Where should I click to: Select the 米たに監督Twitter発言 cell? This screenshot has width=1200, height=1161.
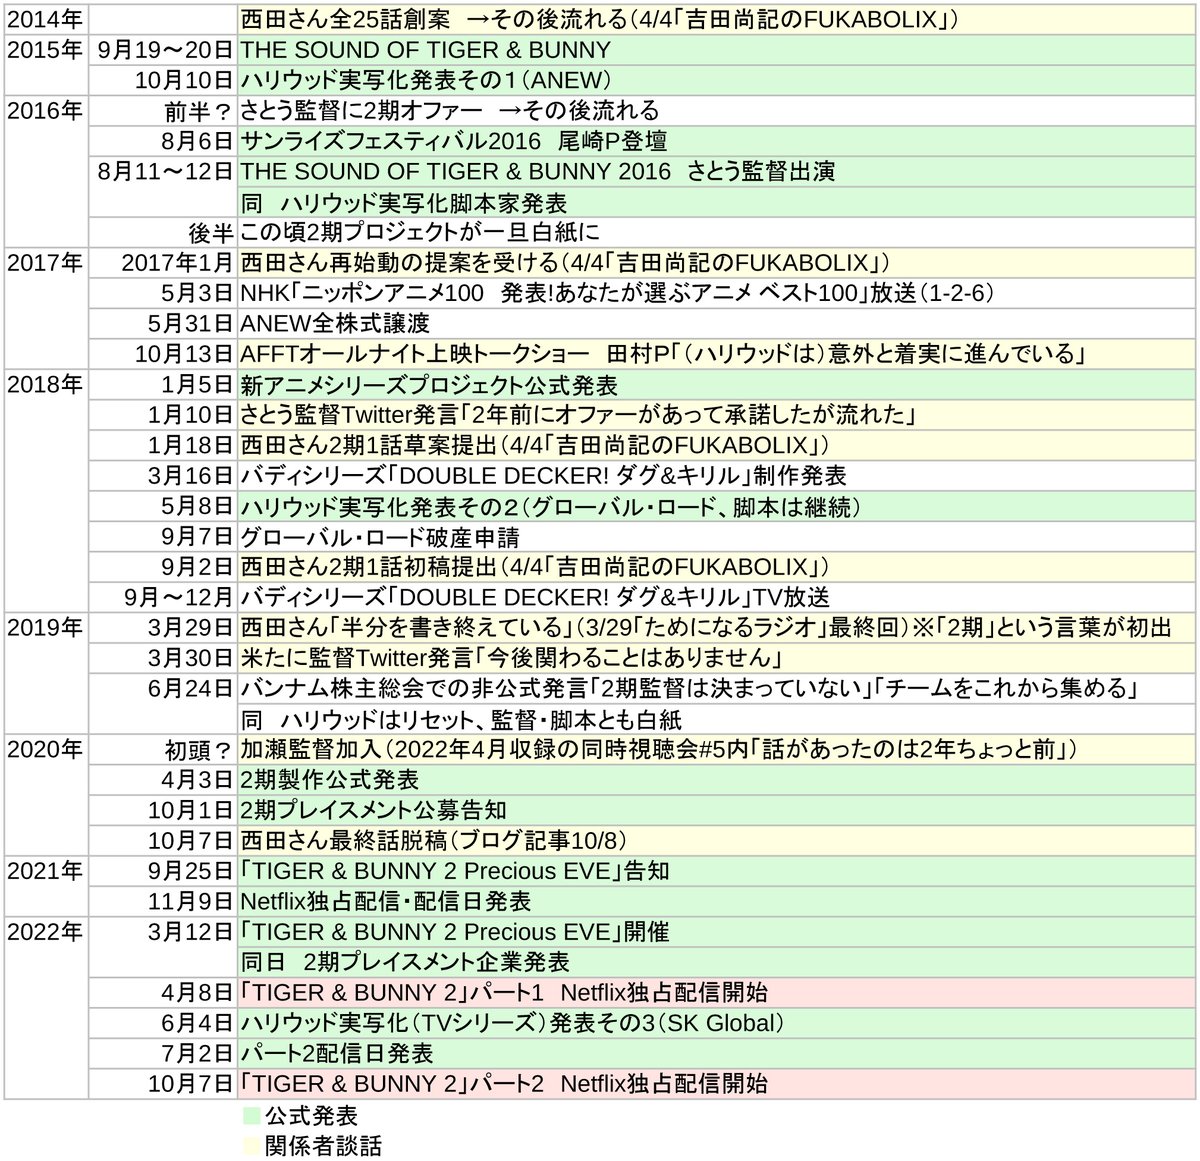717,658
